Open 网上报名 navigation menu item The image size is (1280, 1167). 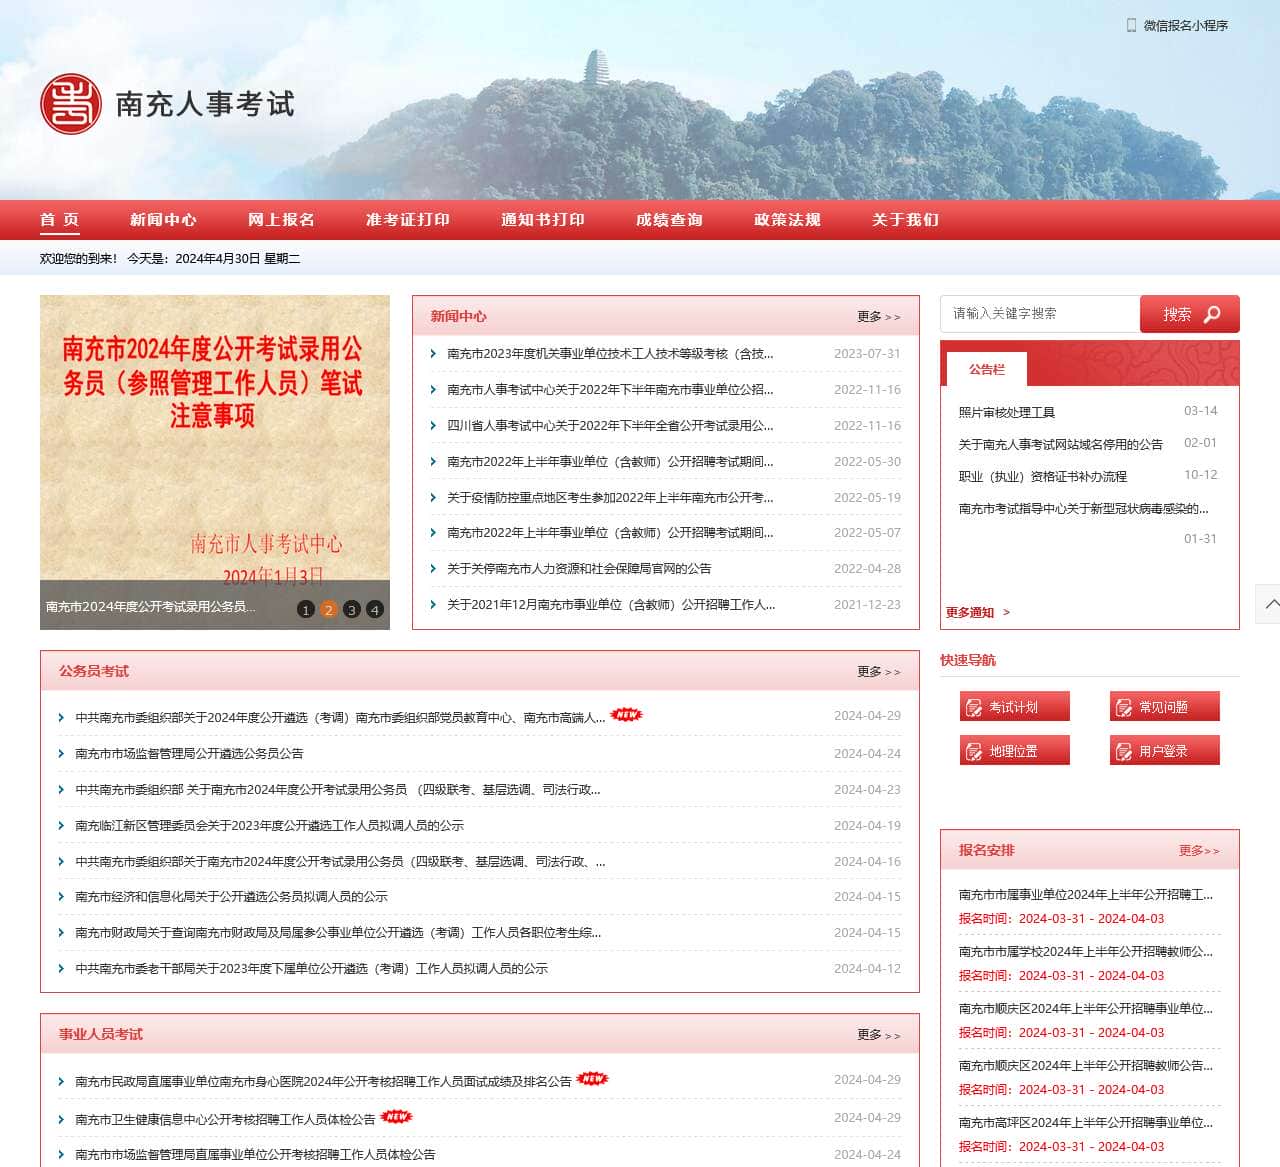(x=281, y=220)
